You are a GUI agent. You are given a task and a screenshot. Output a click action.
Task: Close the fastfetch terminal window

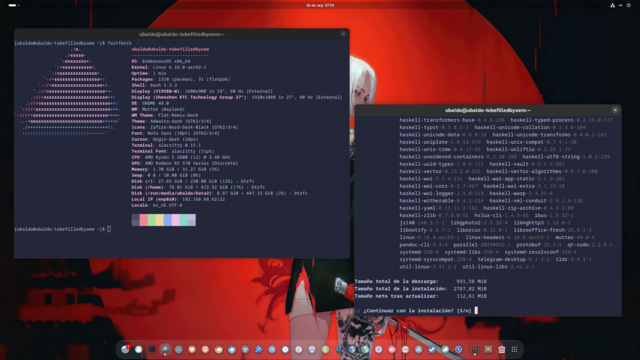(x=343, y=34)
